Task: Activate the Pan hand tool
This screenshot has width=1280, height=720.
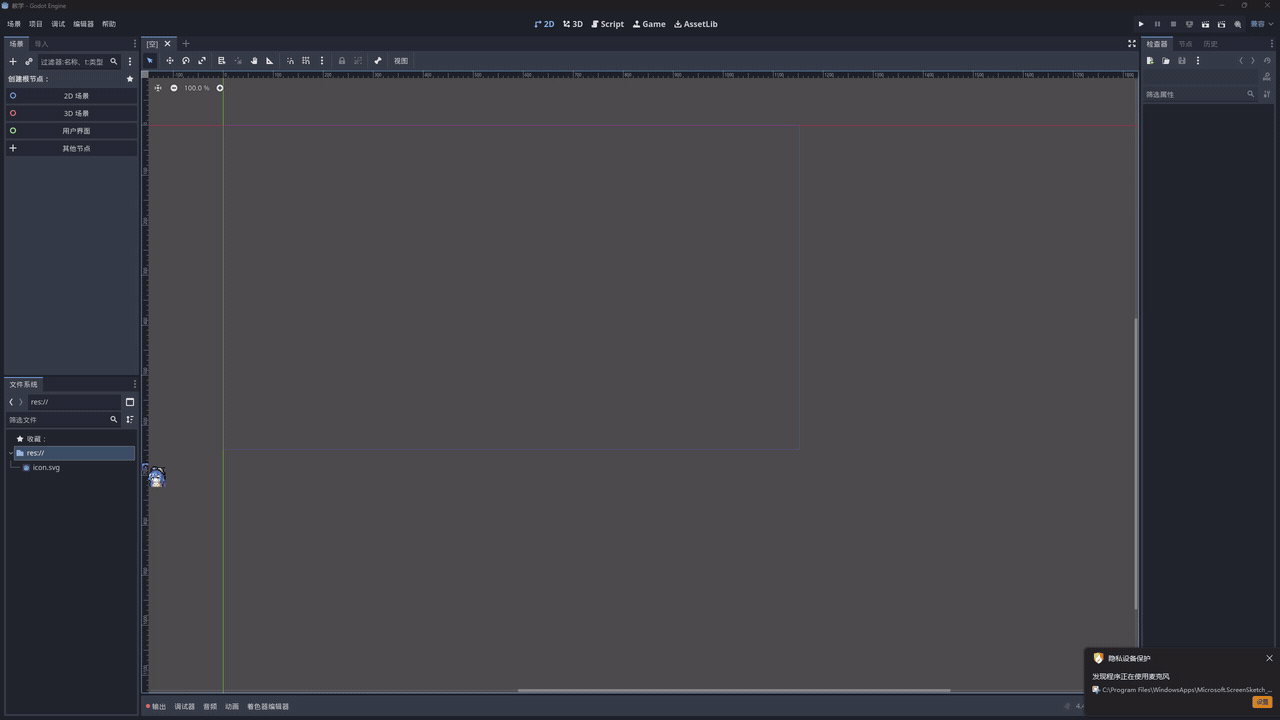Action: (254, 61)
